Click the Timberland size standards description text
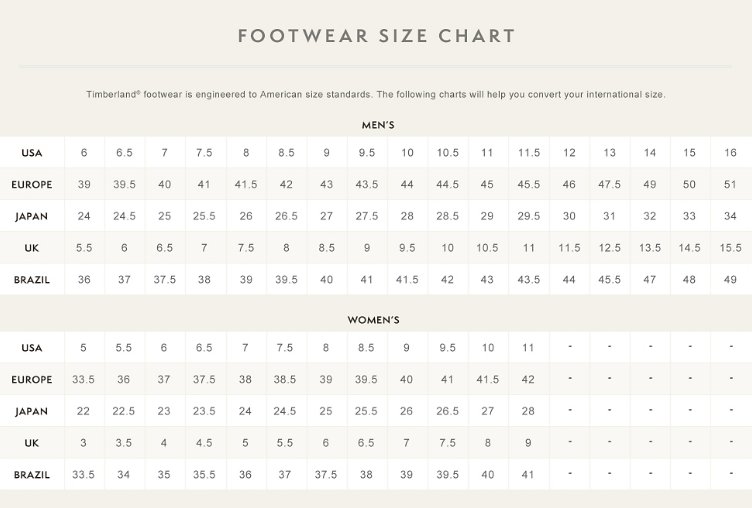Viewport: 752px width, 508px height. tap(376, 94)
